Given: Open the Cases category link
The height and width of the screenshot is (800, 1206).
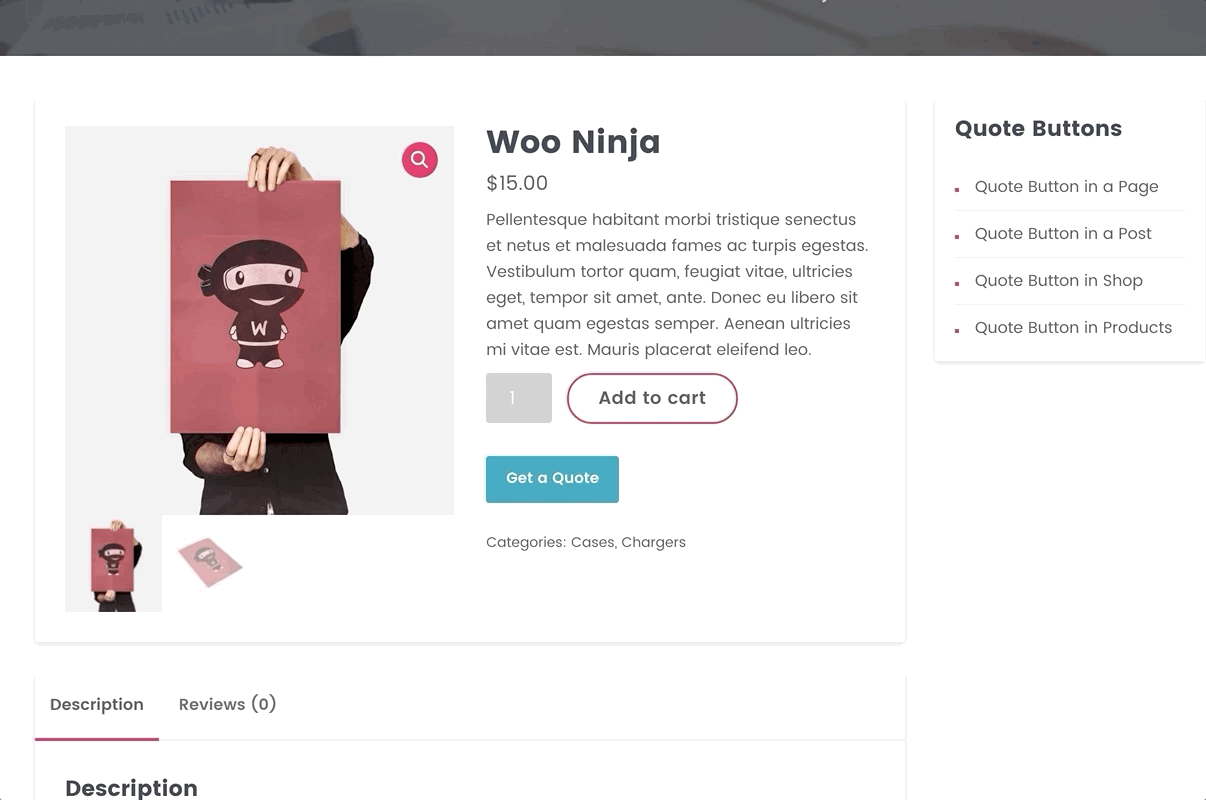Looking at the screenshot, I should click(x=592, y=542).
